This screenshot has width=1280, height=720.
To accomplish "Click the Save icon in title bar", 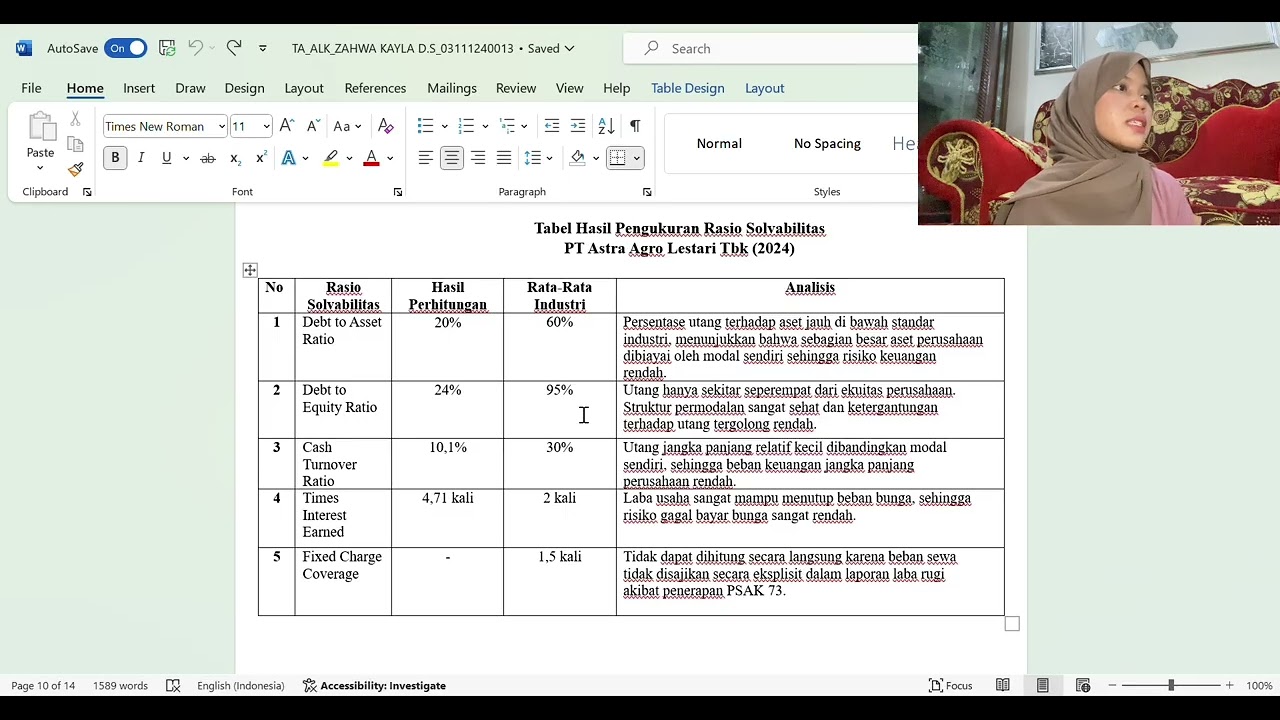I will [167, 48].
